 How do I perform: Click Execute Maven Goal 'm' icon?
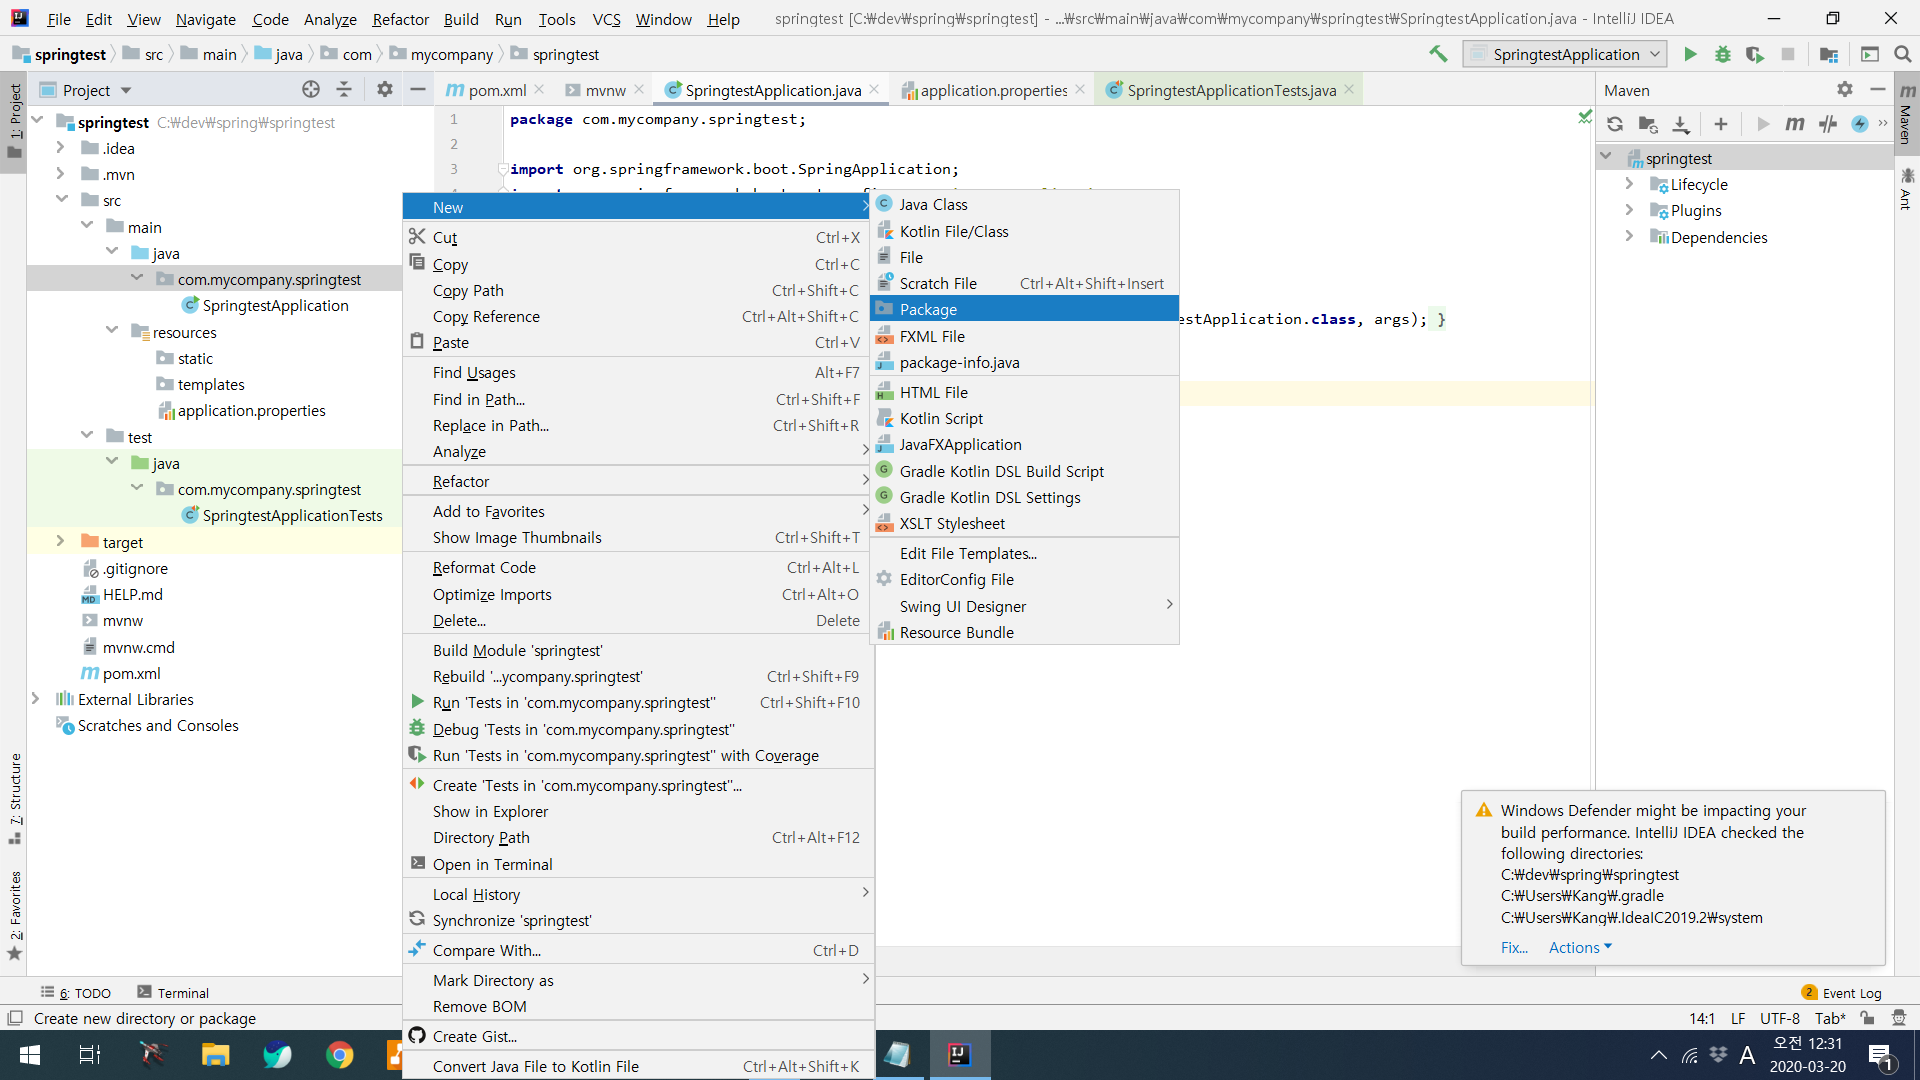click(1795, 124)
